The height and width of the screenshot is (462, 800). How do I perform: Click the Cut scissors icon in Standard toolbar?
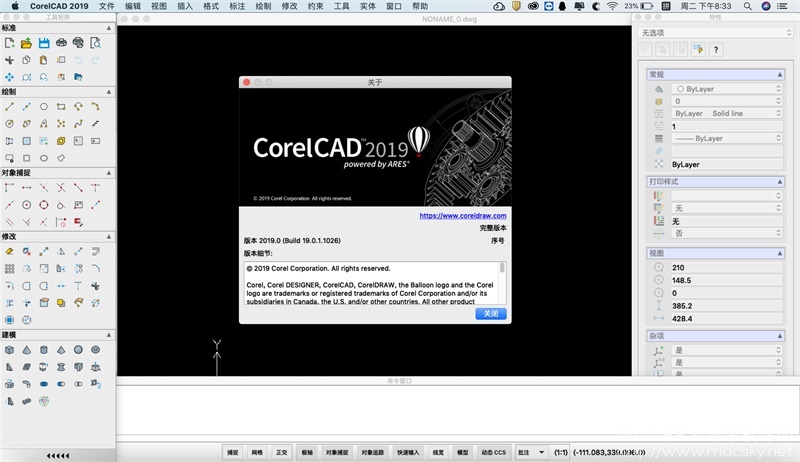[9, 60]
